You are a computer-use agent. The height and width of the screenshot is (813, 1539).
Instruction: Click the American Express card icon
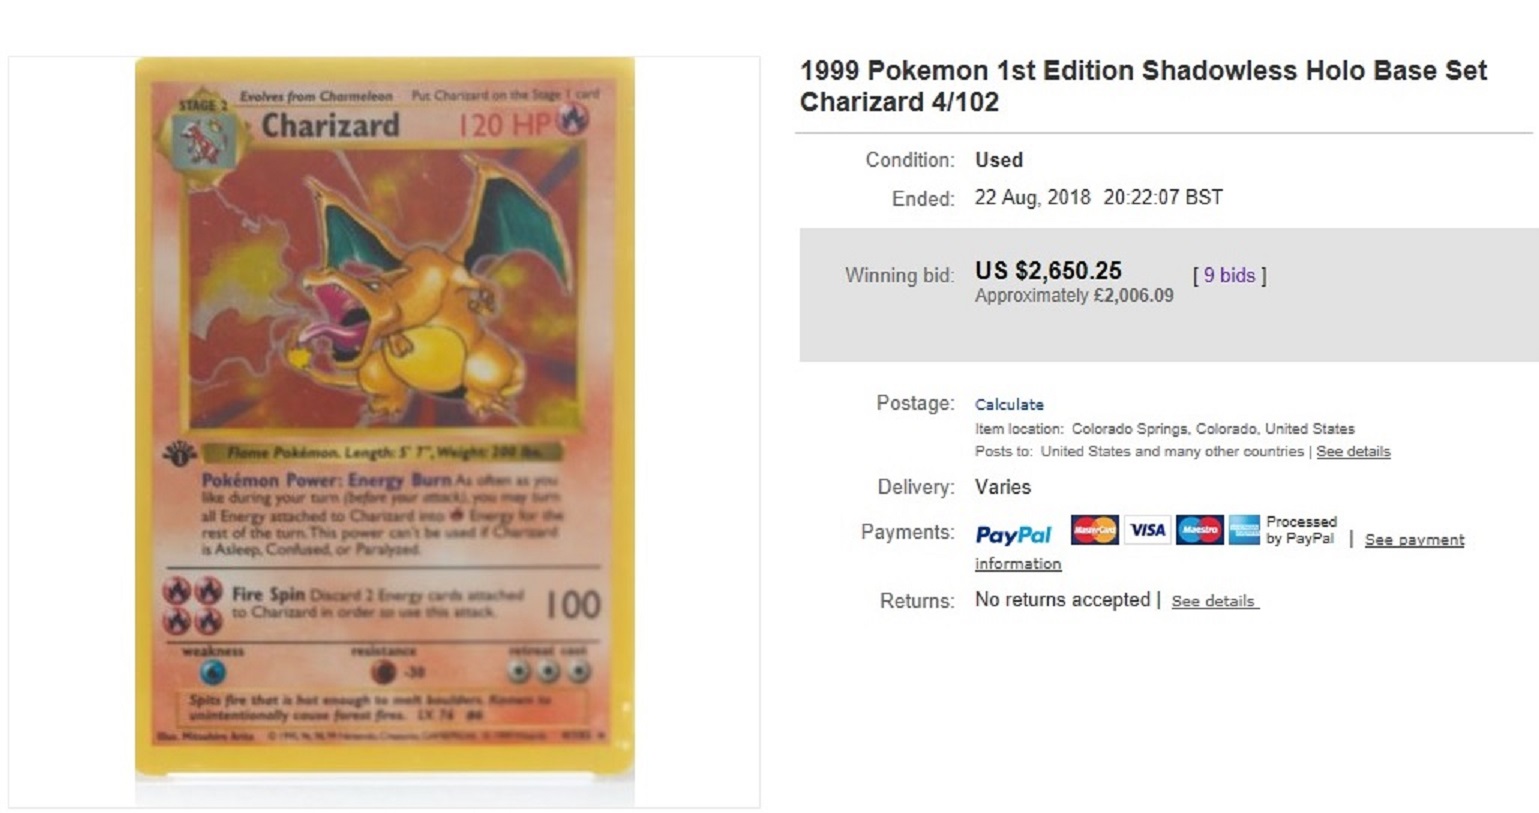1244,530
